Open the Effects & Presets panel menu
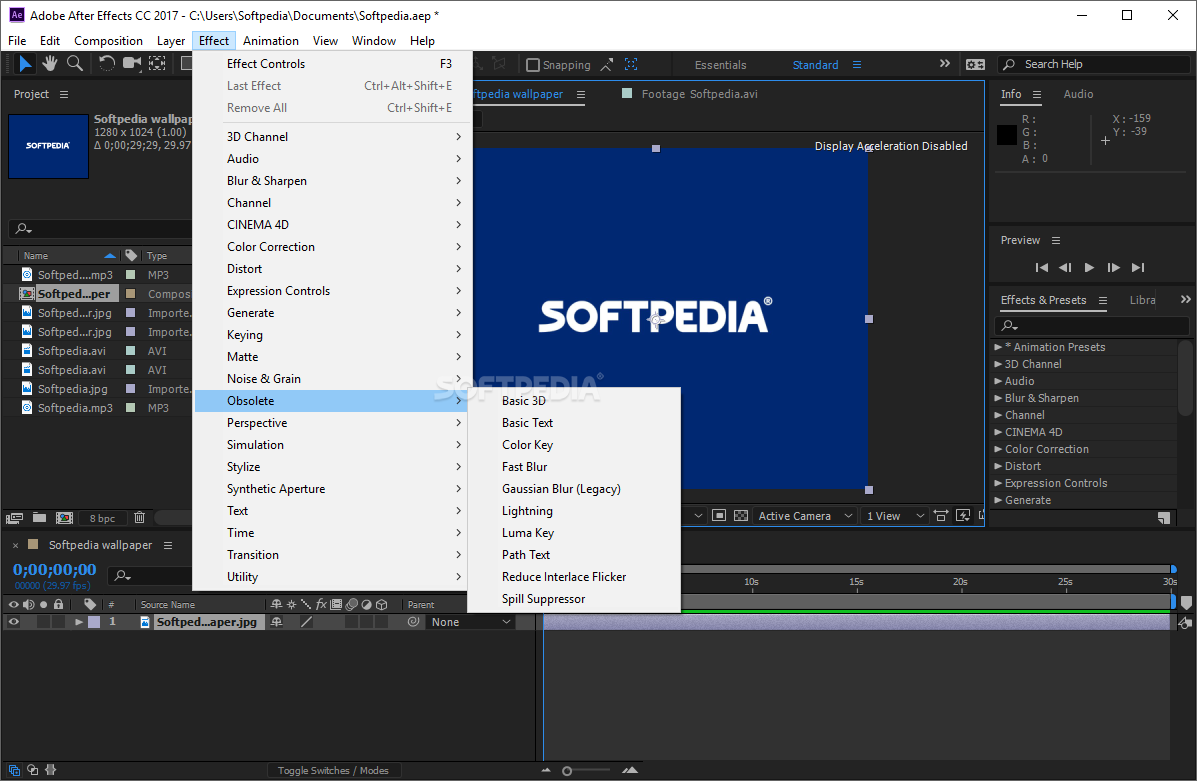 point(1102,300)
